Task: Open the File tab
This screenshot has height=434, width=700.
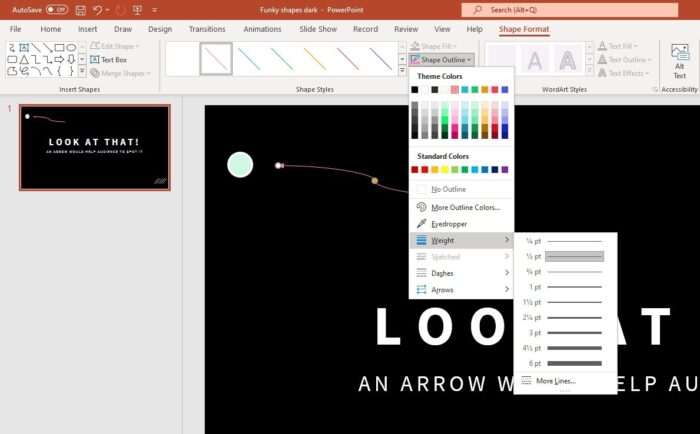Action: (16, 29)
